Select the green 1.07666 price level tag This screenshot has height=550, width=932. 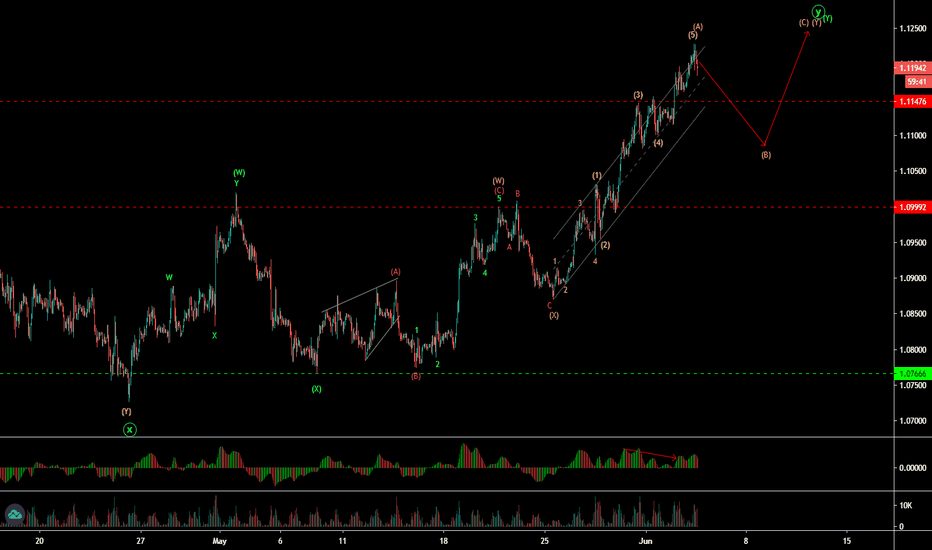(912, 373)
